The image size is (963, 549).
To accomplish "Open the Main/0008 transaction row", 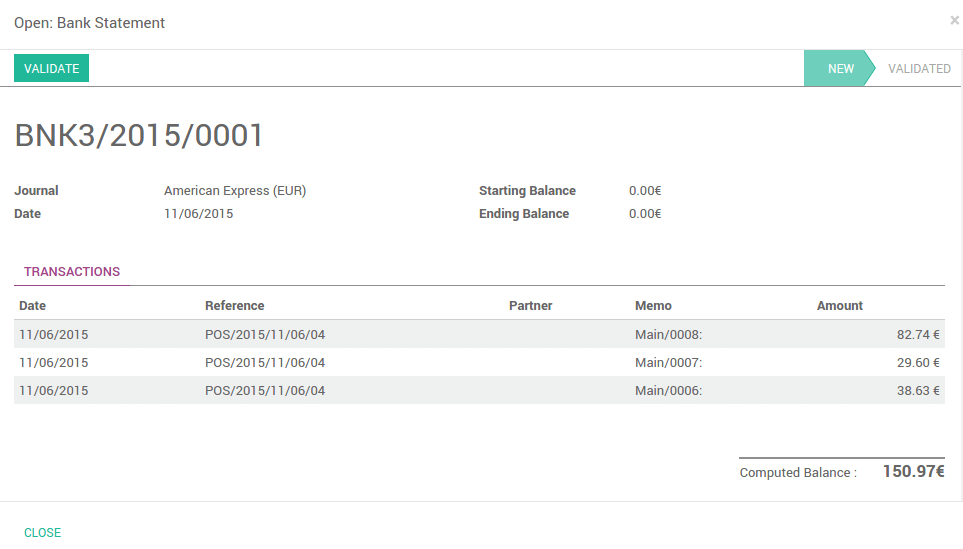I will tap(668, 335).
